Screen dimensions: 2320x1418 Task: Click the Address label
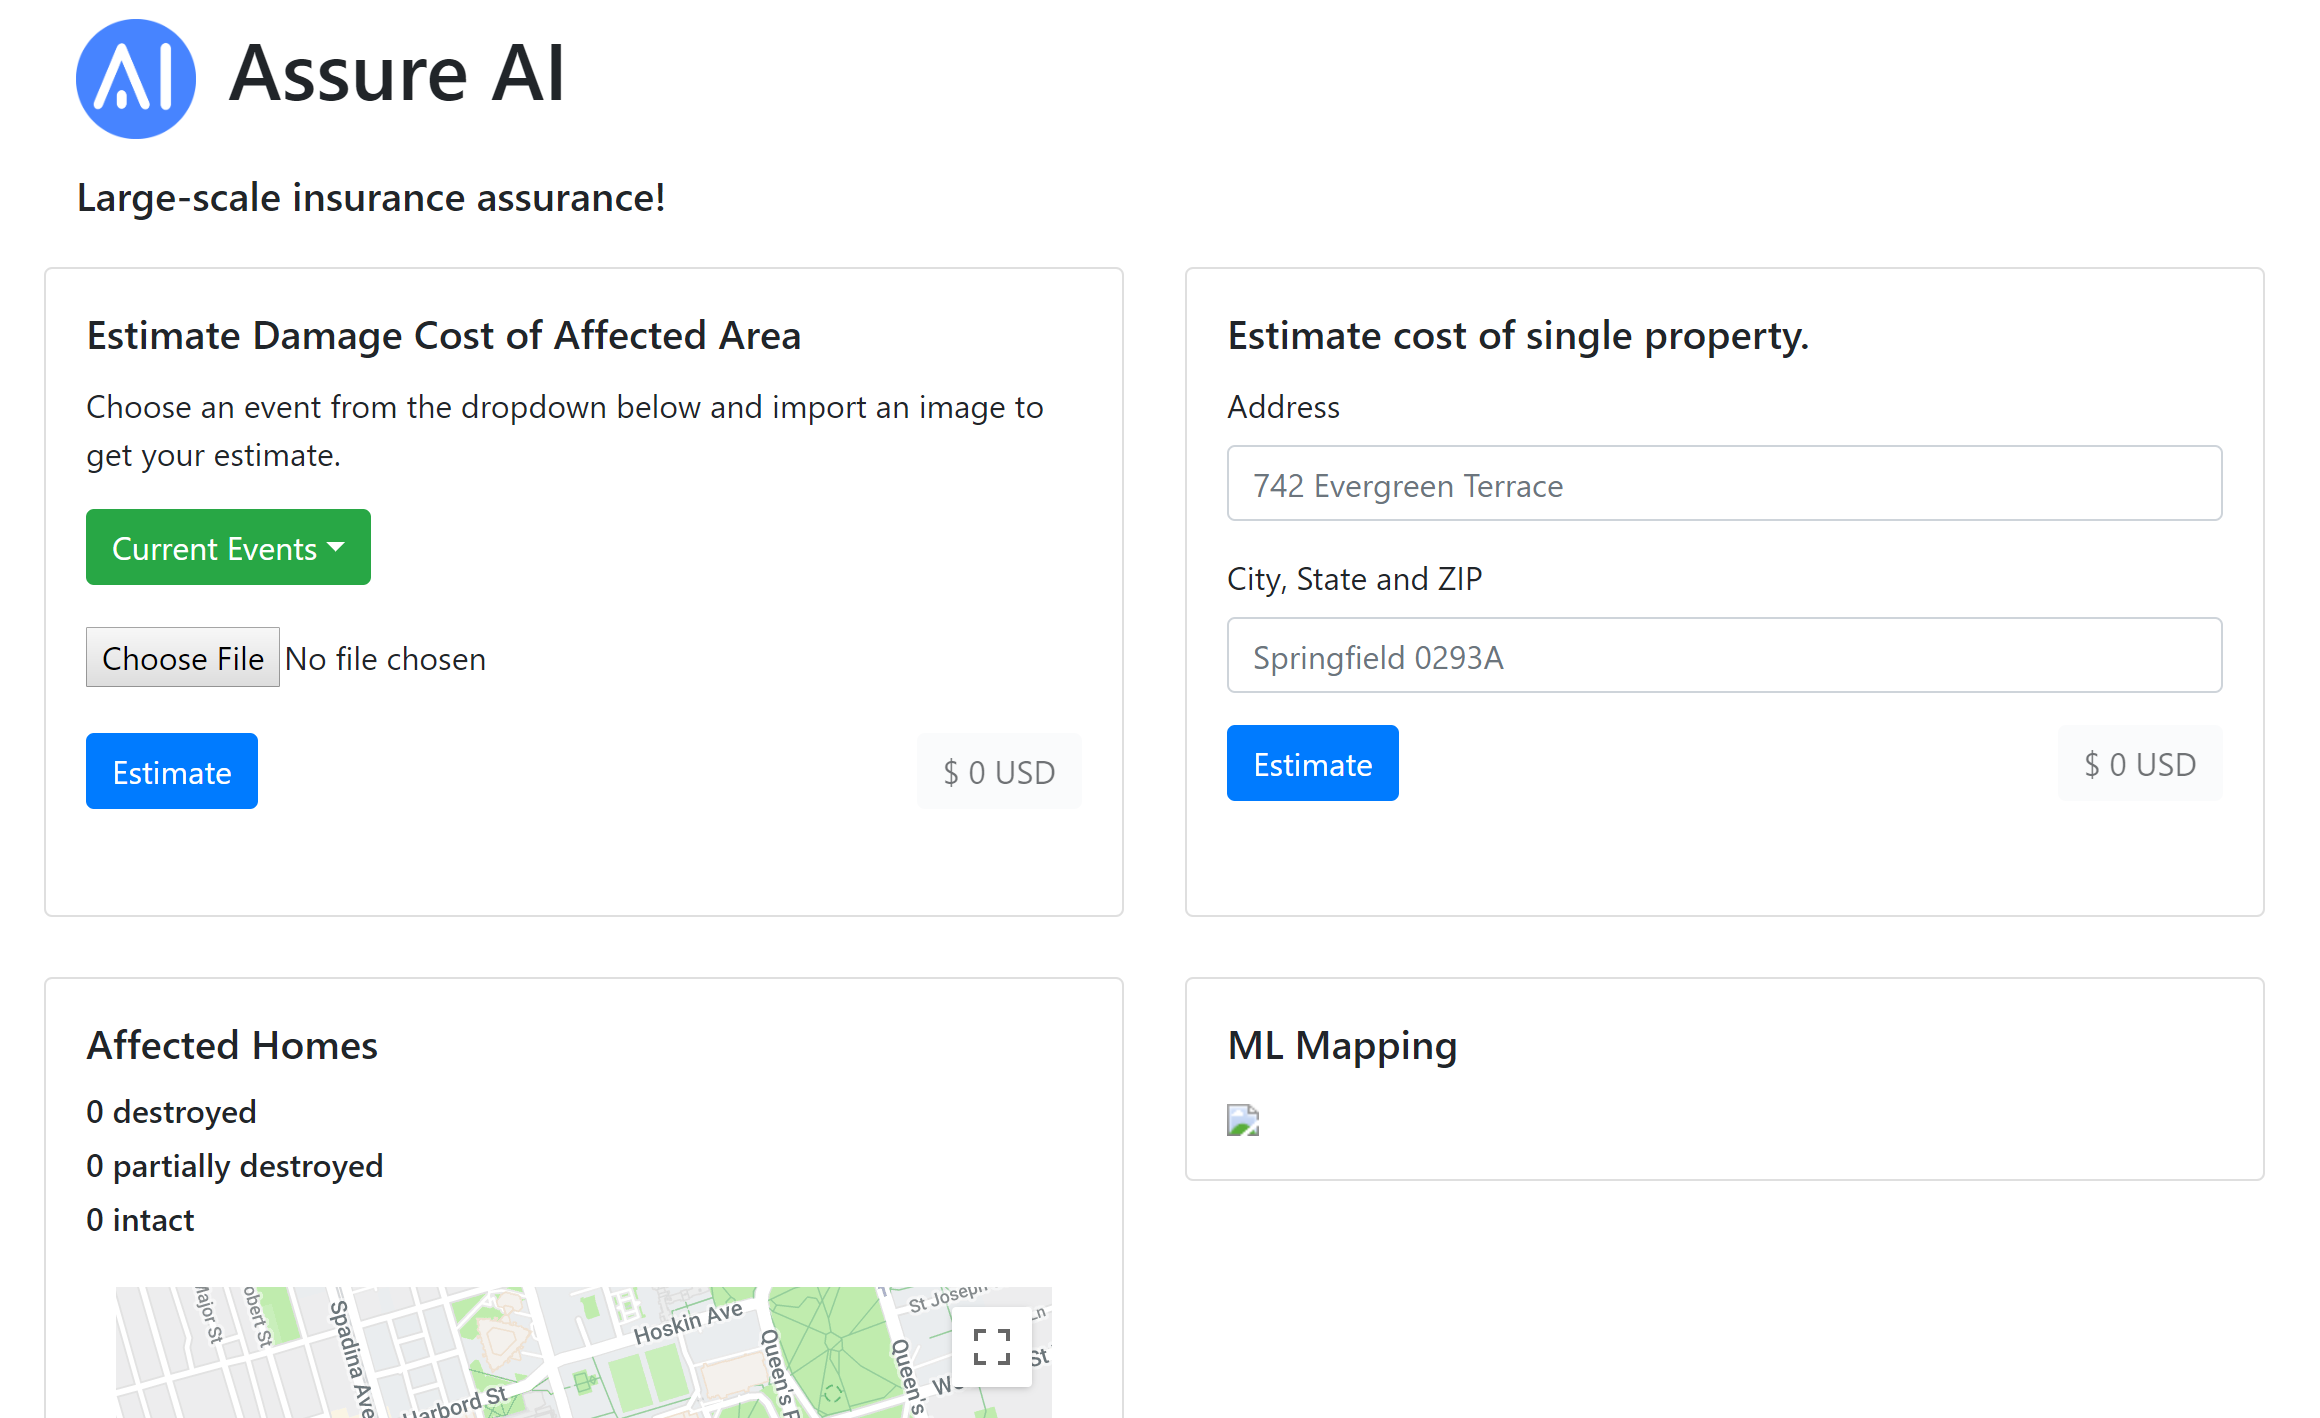click(1283, 407)
